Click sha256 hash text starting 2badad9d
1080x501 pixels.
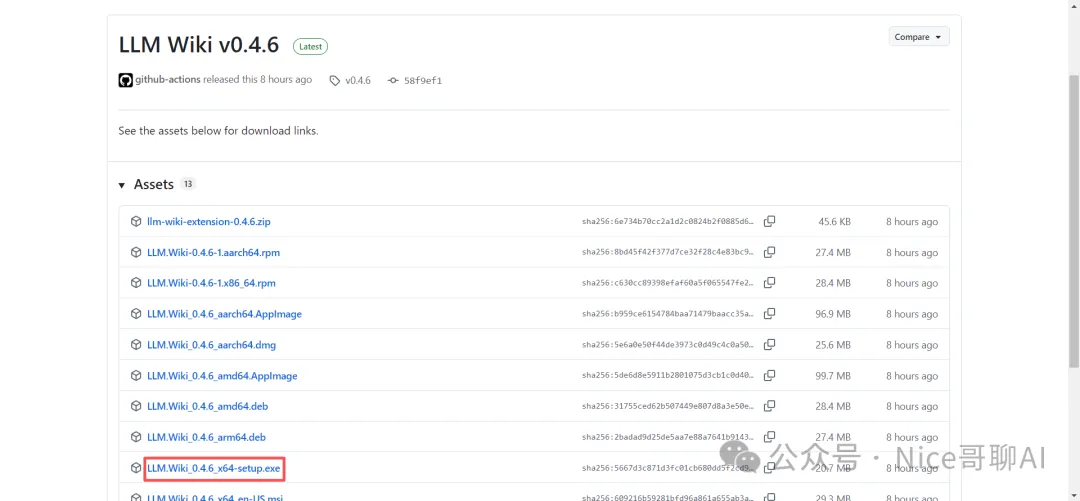(x=668, y=437)
